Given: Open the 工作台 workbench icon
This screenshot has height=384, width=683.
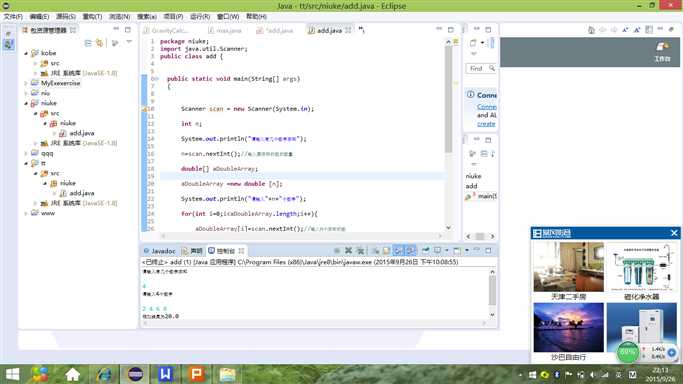Looking at the screenshot, I should [x=662, y=51].
